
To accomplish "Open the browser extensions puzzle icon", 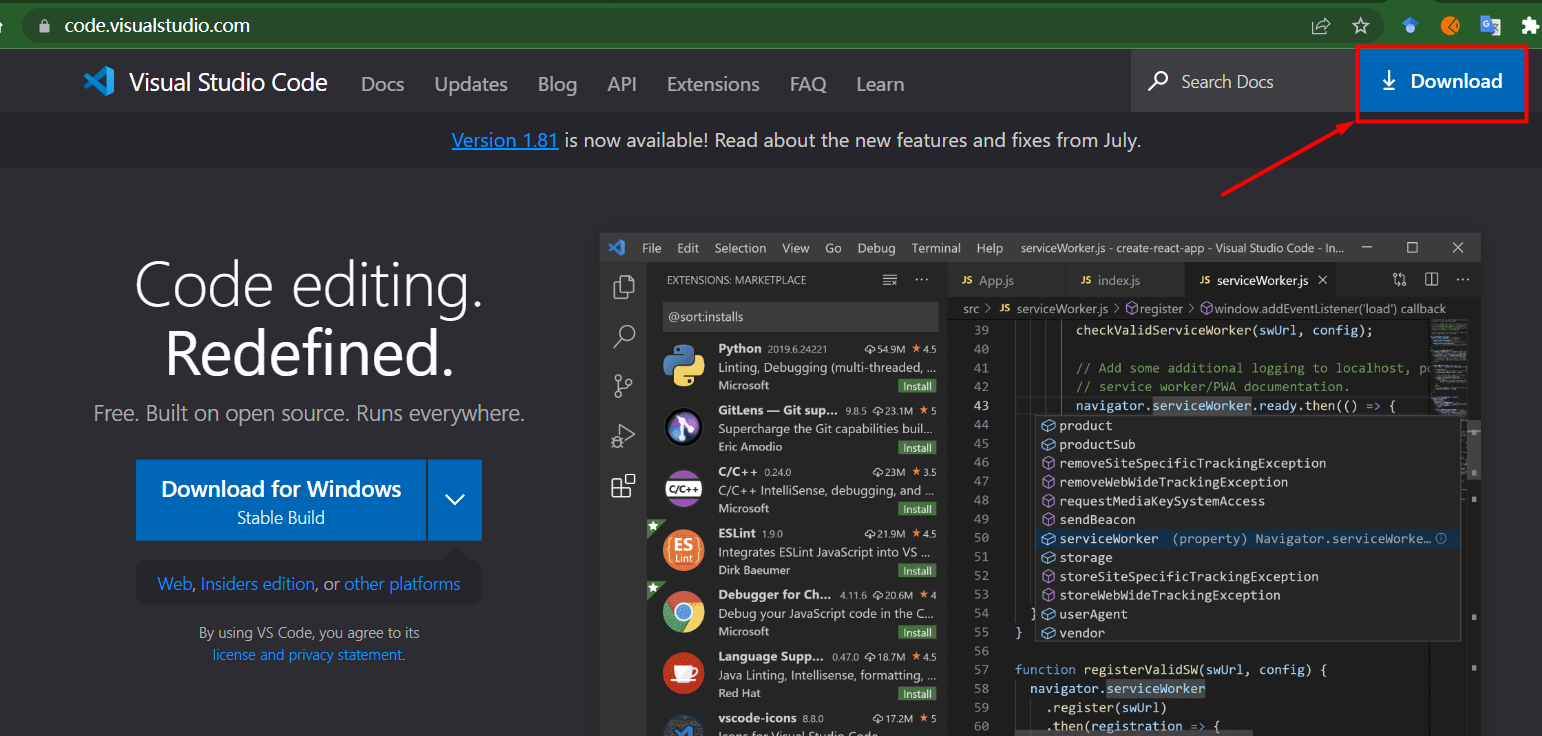I will 1528,26.
